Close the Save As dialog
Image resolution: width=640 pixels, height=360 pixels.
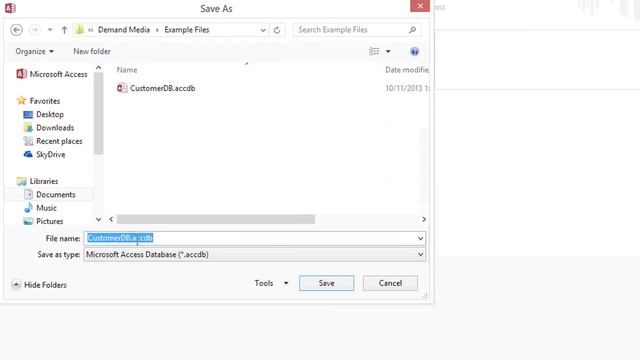420,6
